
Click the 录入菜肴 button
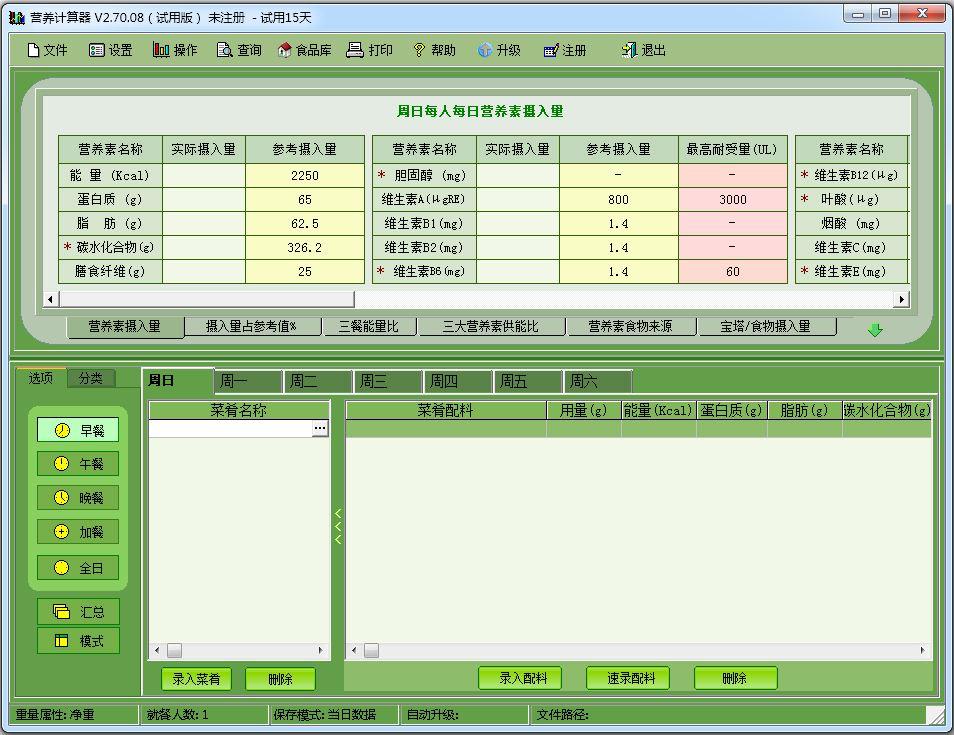(196, 679)
